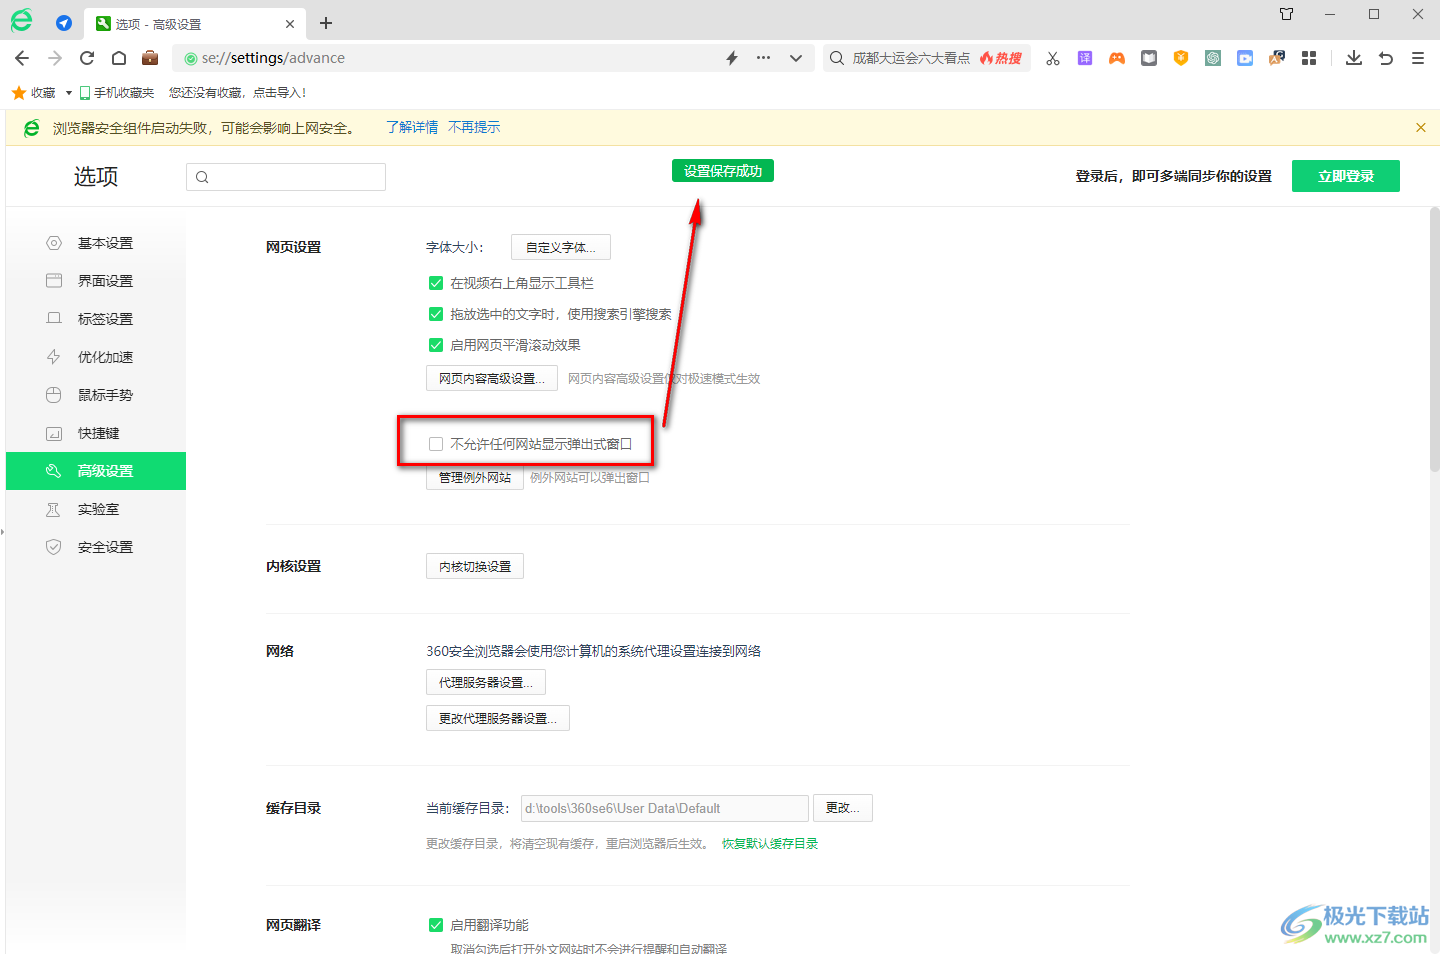Click the browser forward arrow
1440x954 pixels.
[x=55, y=58]
